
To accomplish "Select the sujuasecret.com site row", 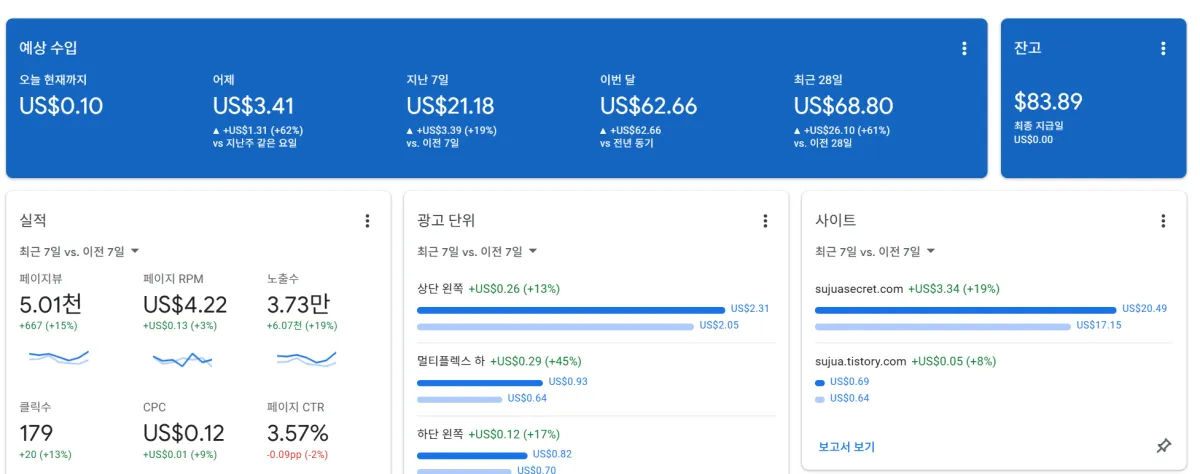I will click(x=993, y=307).
